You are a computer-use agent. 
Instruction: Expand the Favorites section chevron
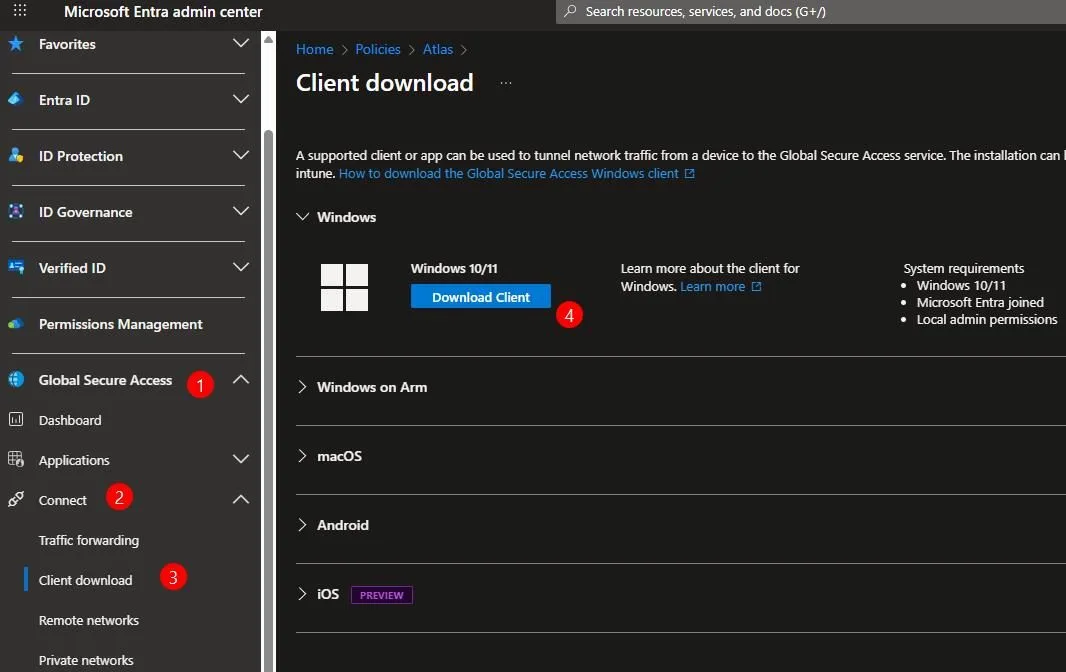click(x=241, y=44)
